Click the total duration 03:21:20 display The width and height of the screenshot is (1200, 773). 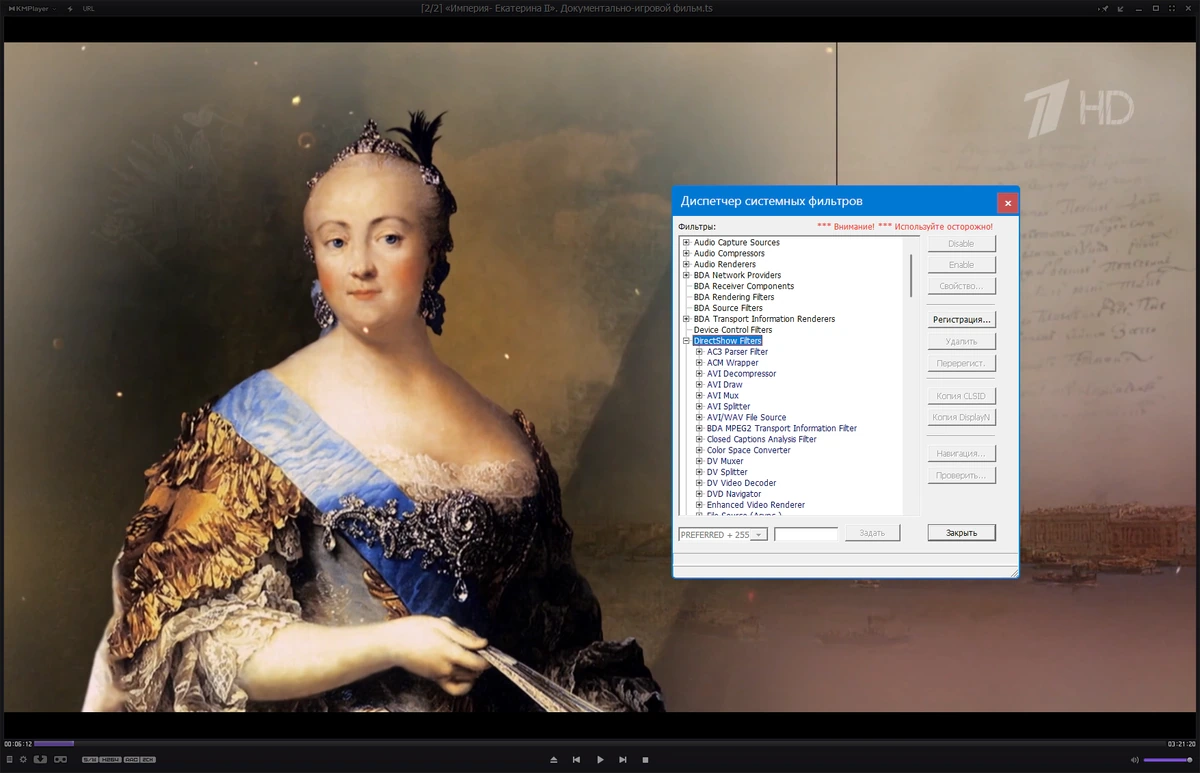click(1182, 744)
